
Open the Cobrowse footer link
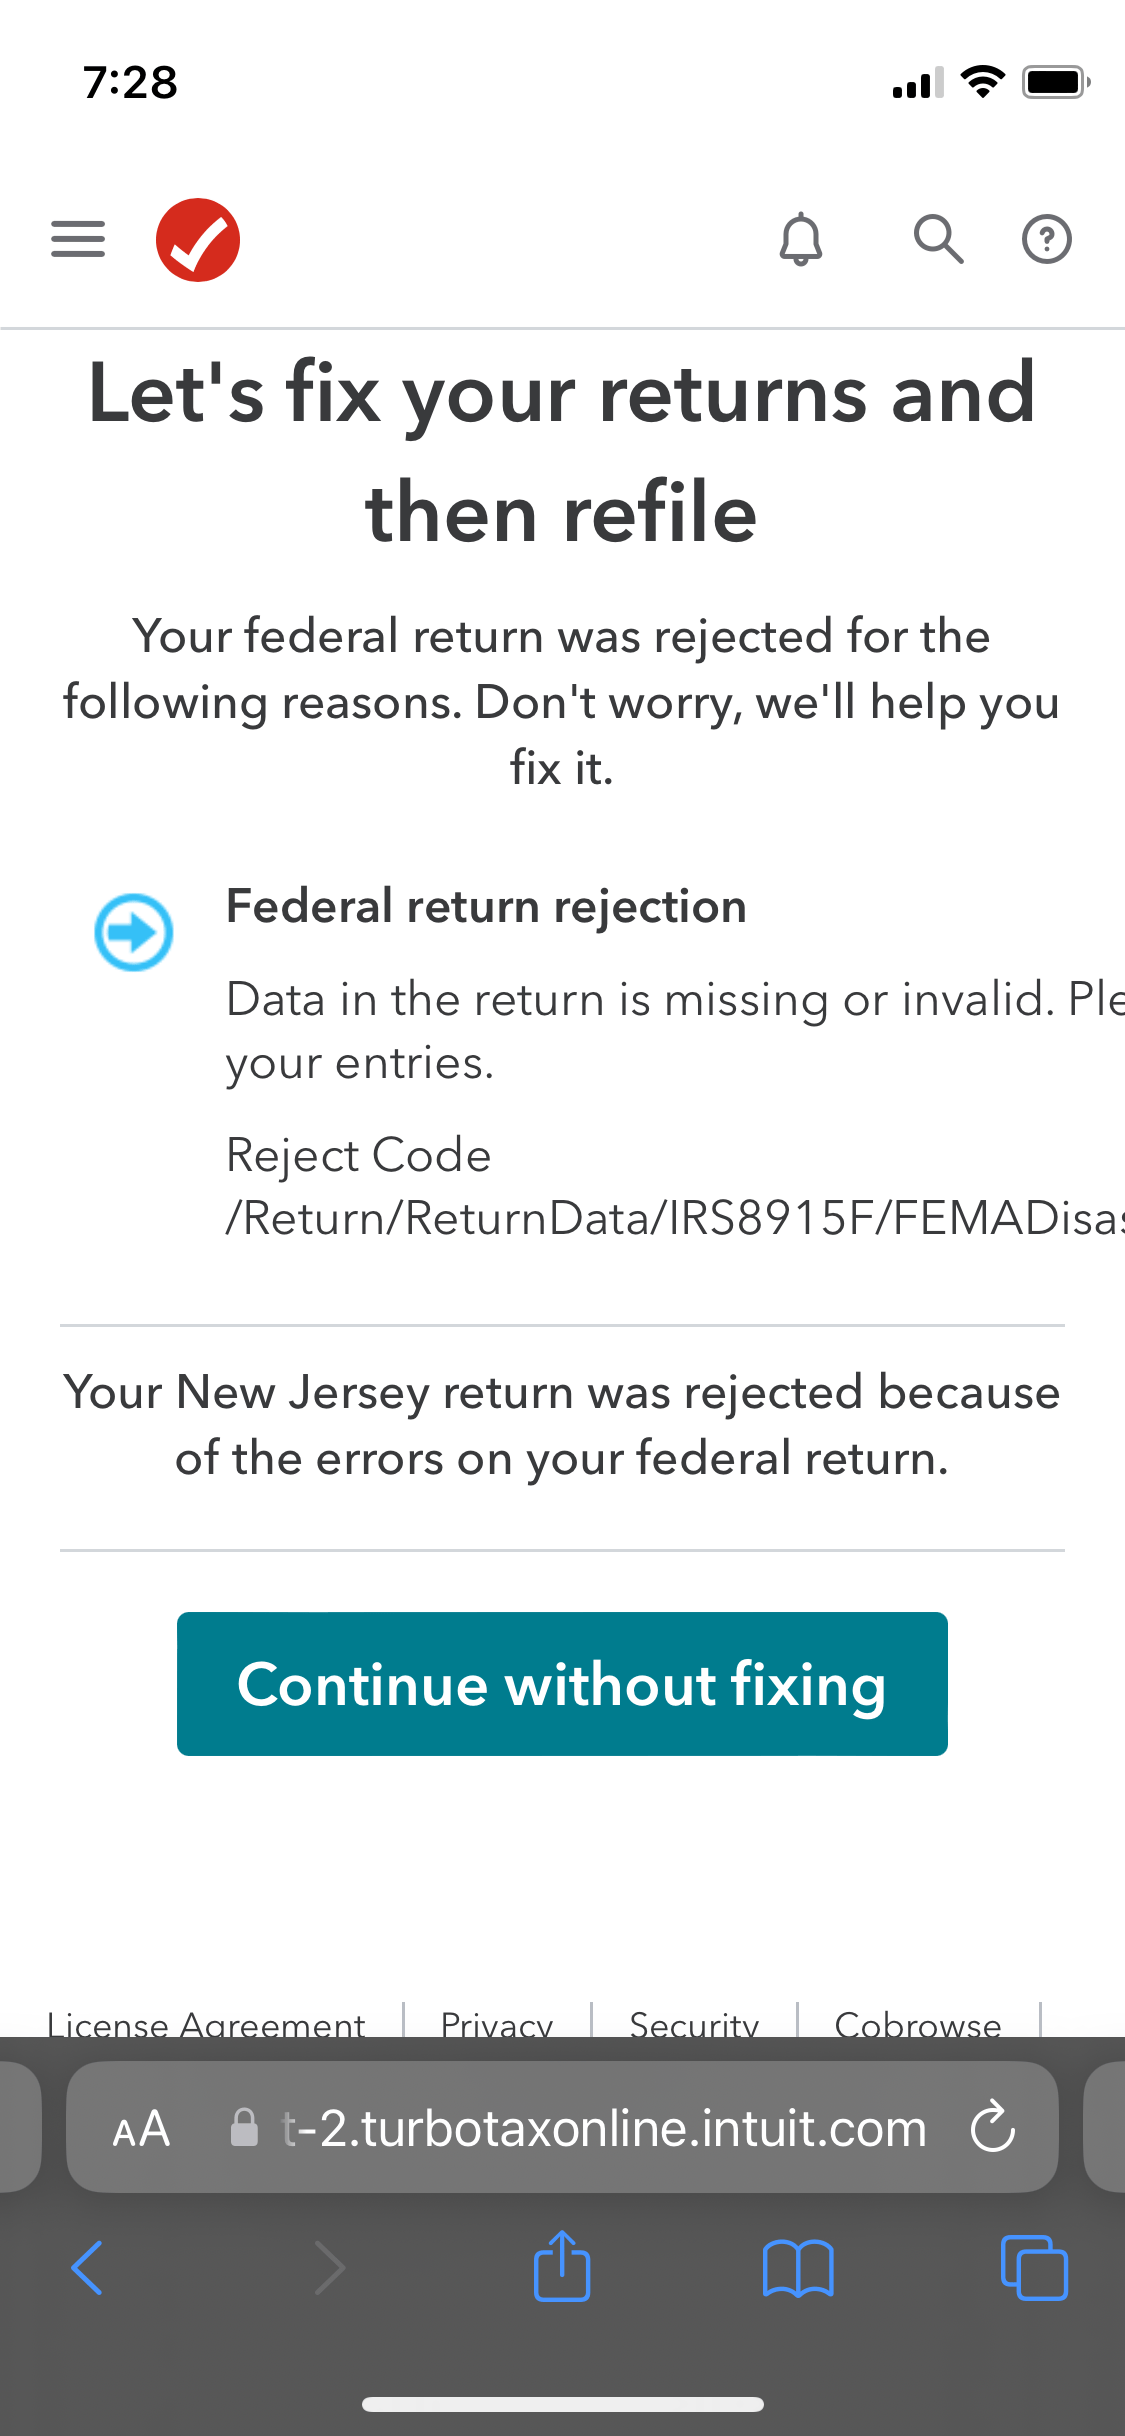918,2022
